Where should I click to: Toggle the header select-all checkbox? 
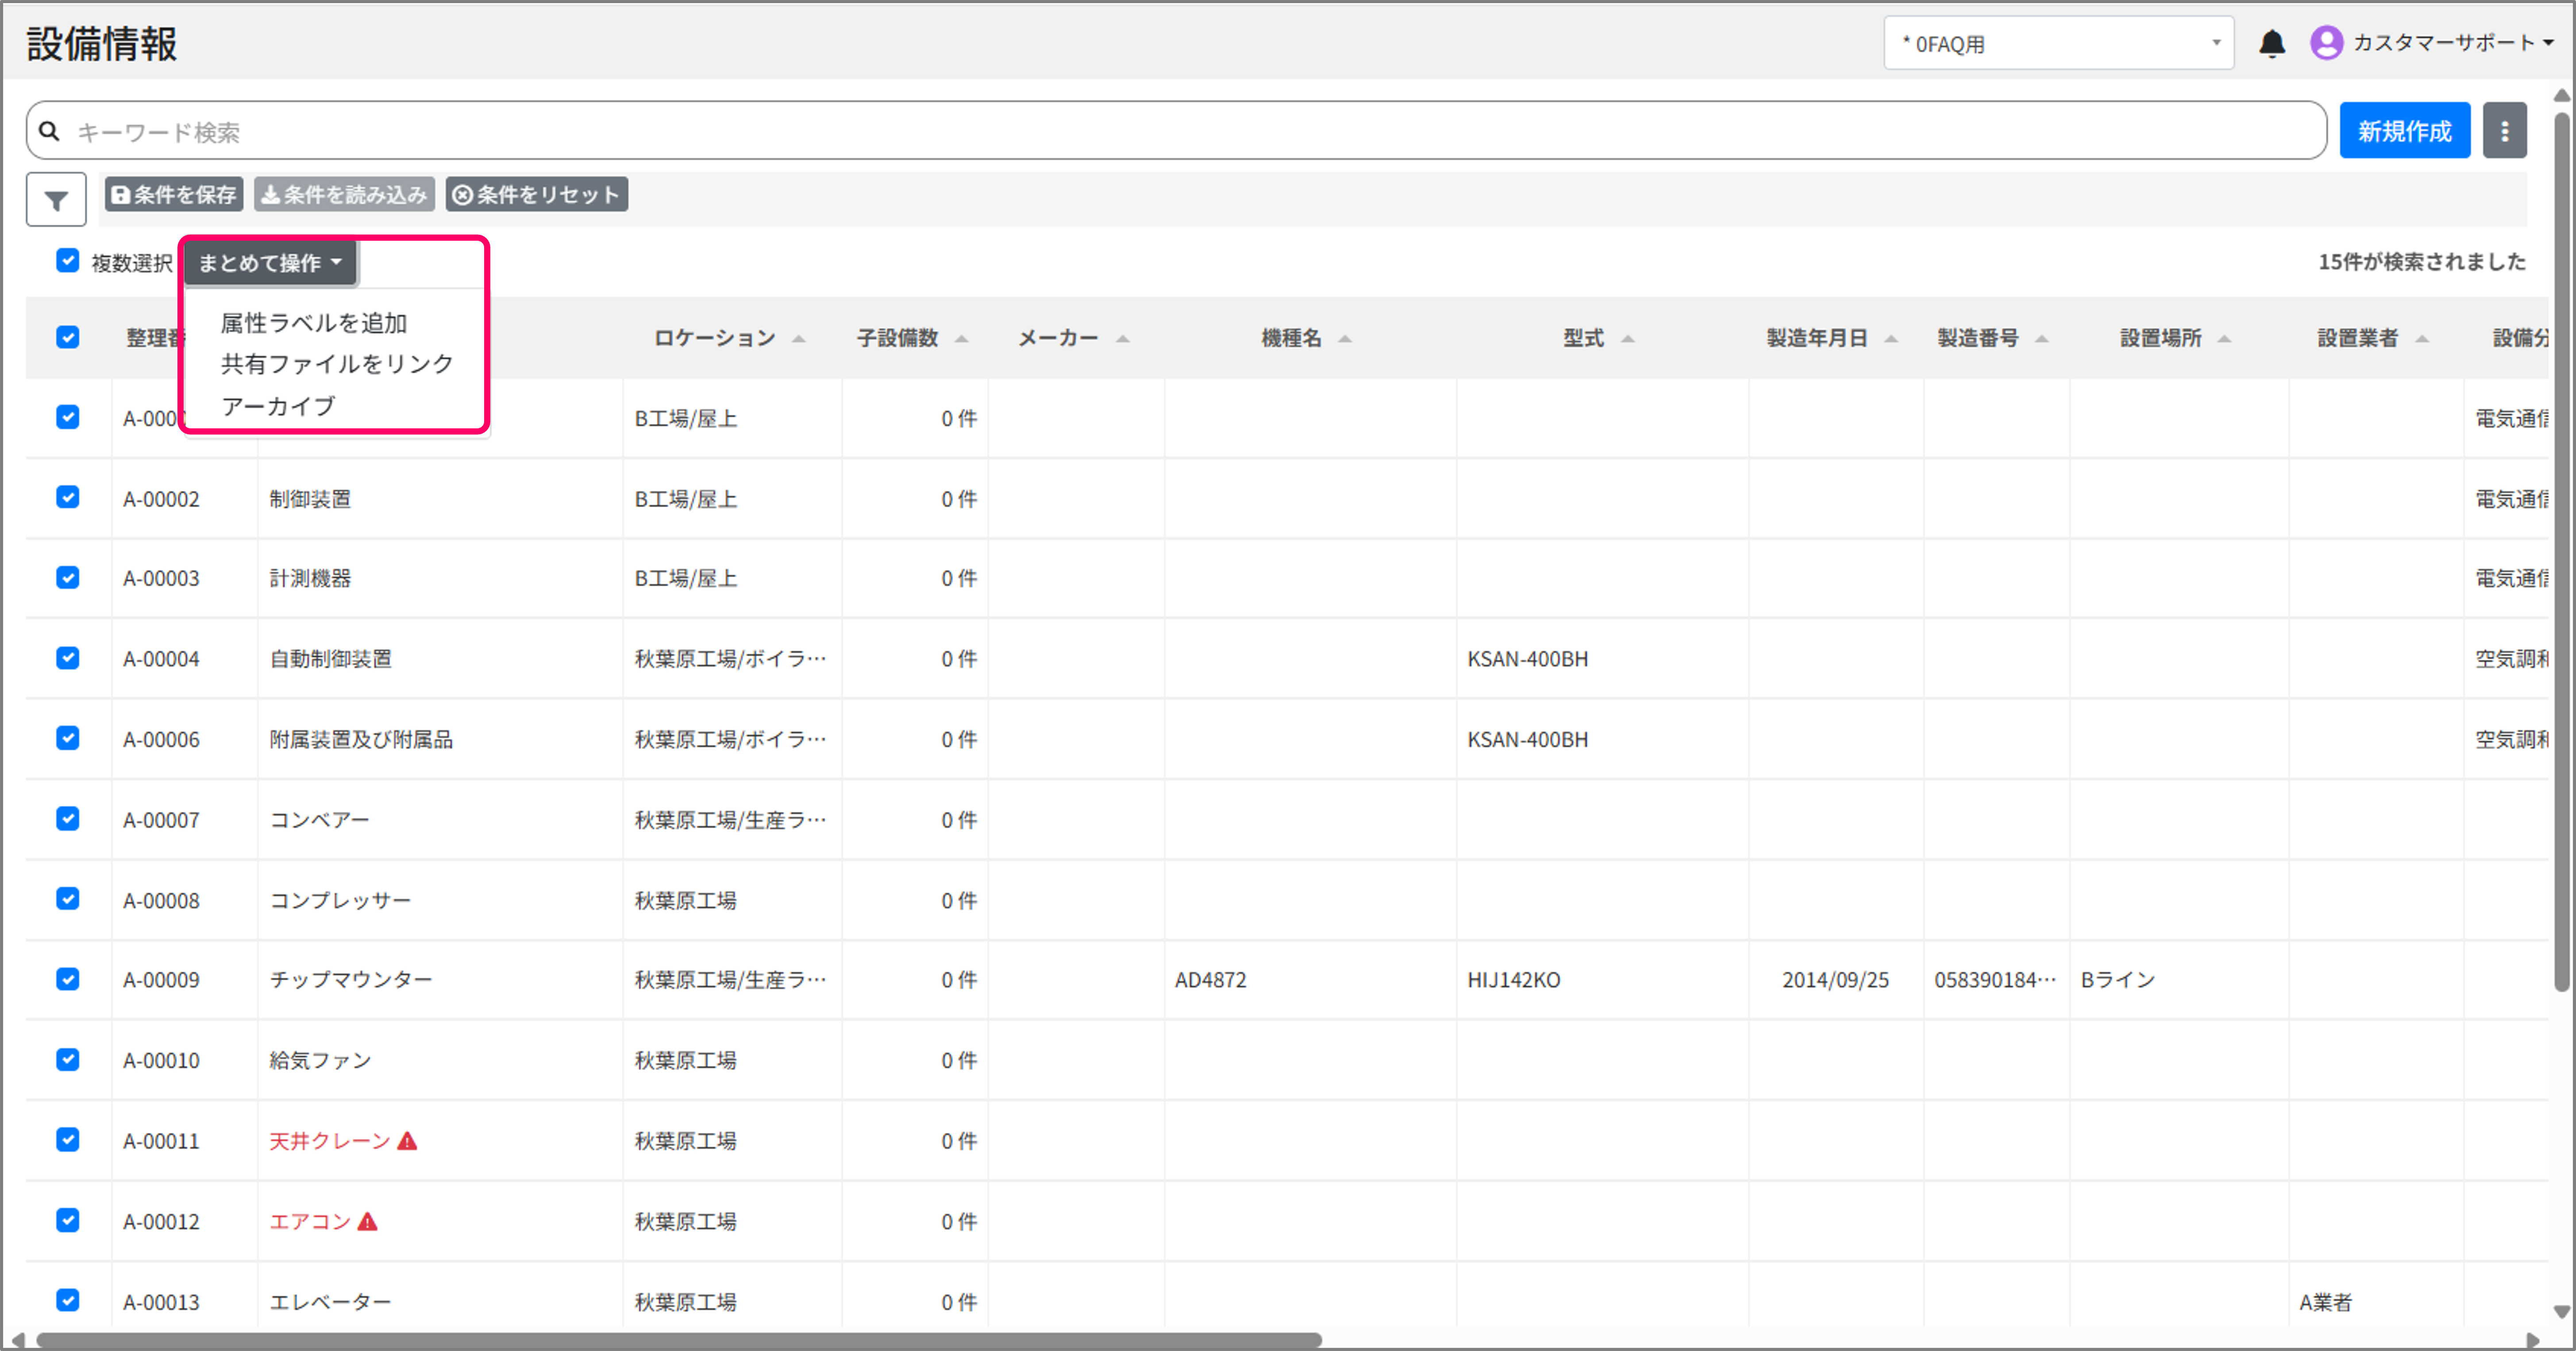pyautogui.click(x=68, y=337)
